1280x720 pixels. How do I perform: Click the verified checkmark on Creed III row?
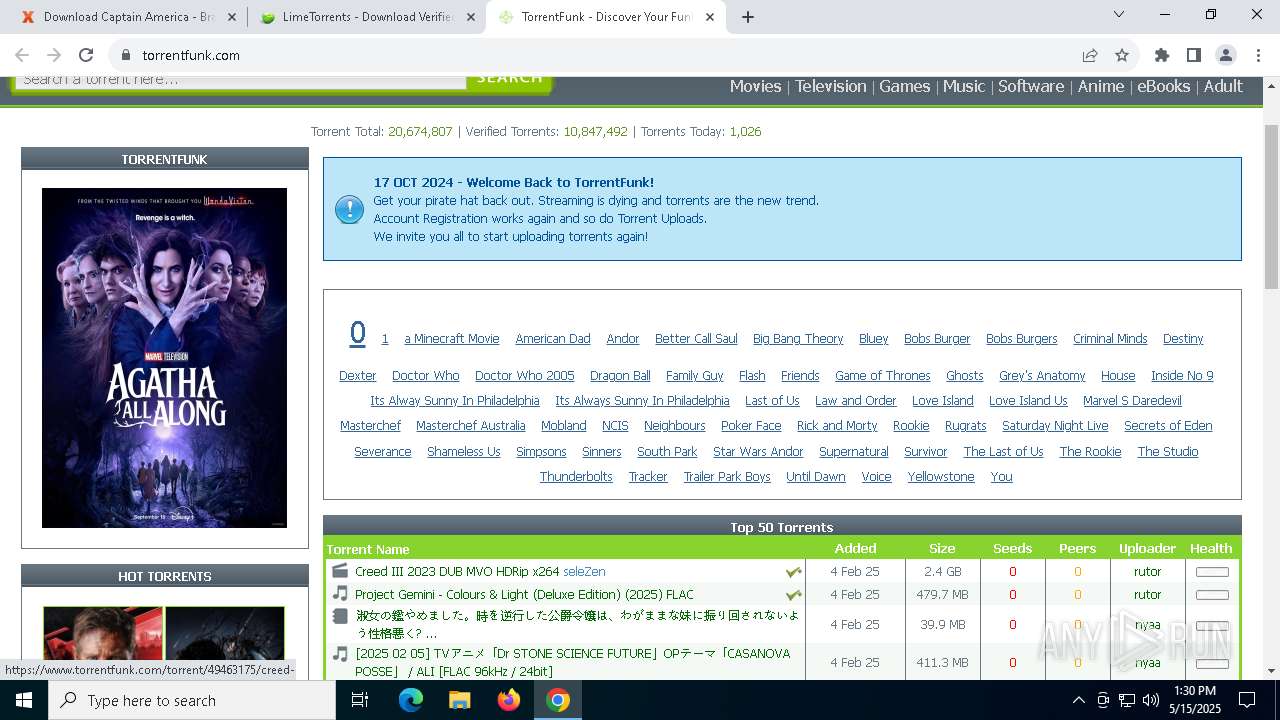[793, 572]
